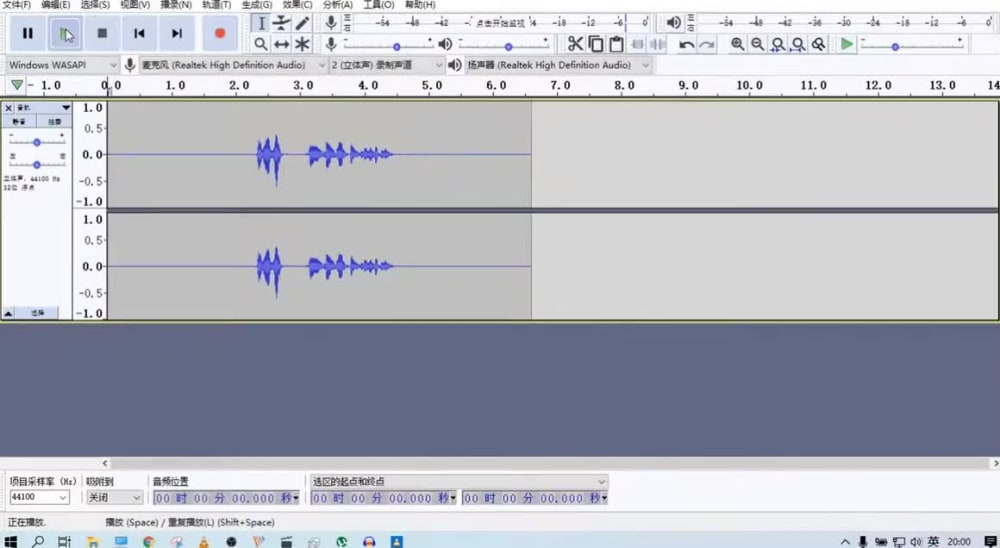Open Windows taskbar search
Image resolution: width=1000 pixels, height=548 pixels.
[38, 542]
